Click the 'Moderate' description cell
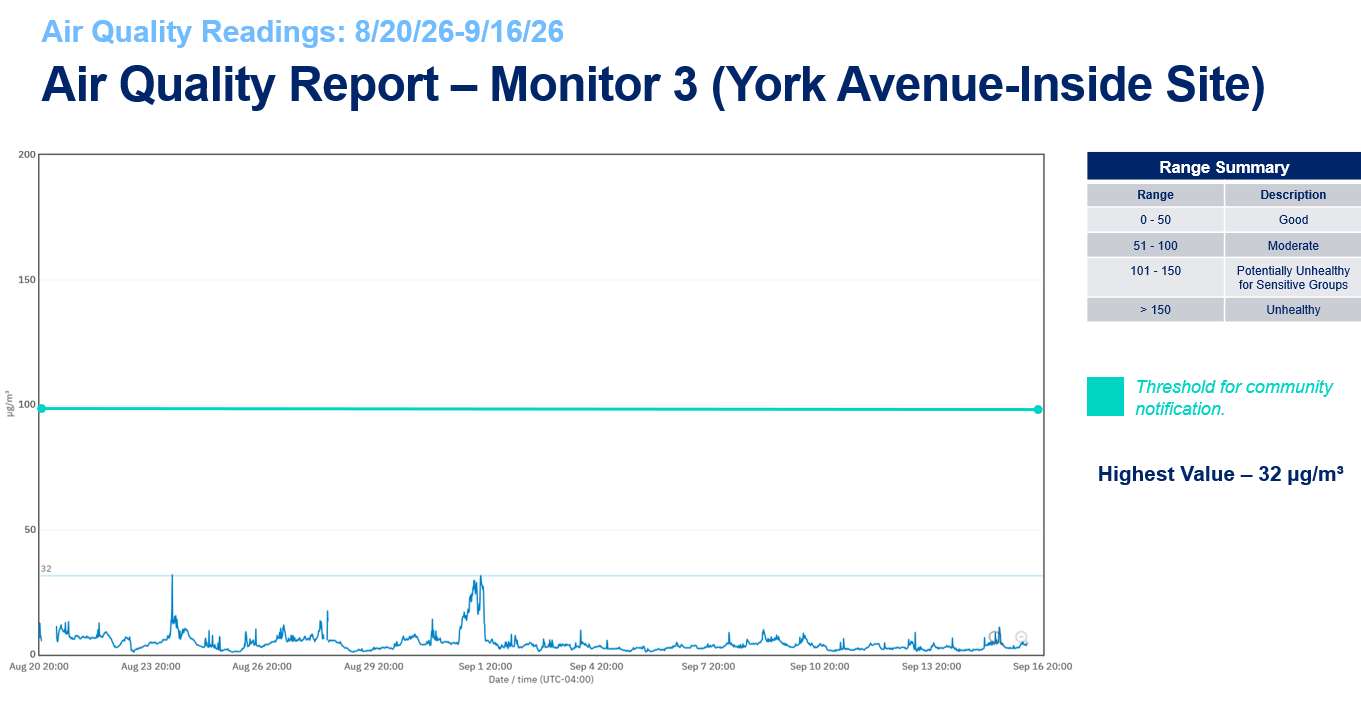This screenshot has height=701, width=1361. click(x=1293, y=246)
